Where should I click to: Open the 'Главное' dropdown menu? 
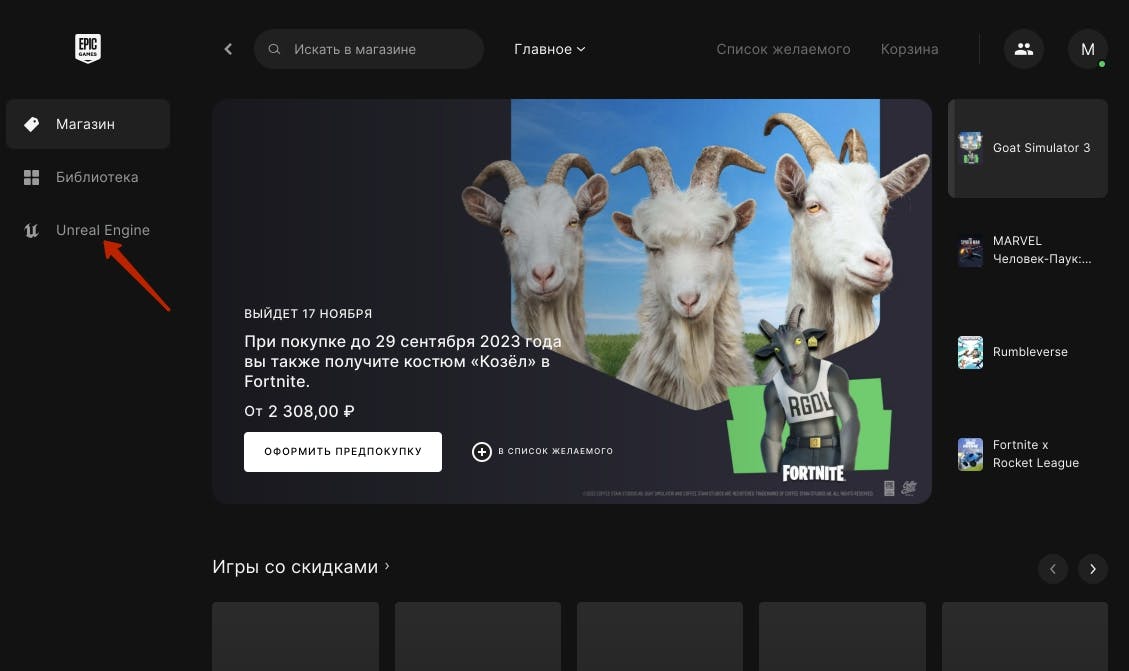(x=549, y=49)
